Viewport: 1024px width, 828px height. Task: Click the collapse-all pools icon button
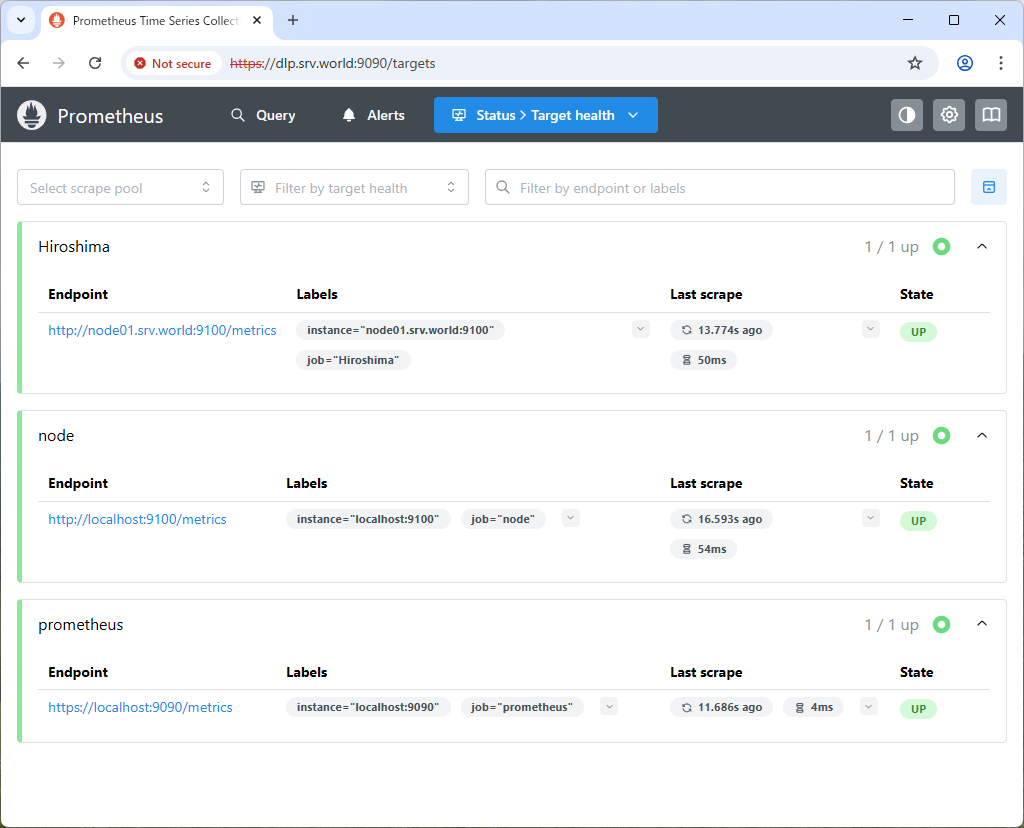point(989,187)
